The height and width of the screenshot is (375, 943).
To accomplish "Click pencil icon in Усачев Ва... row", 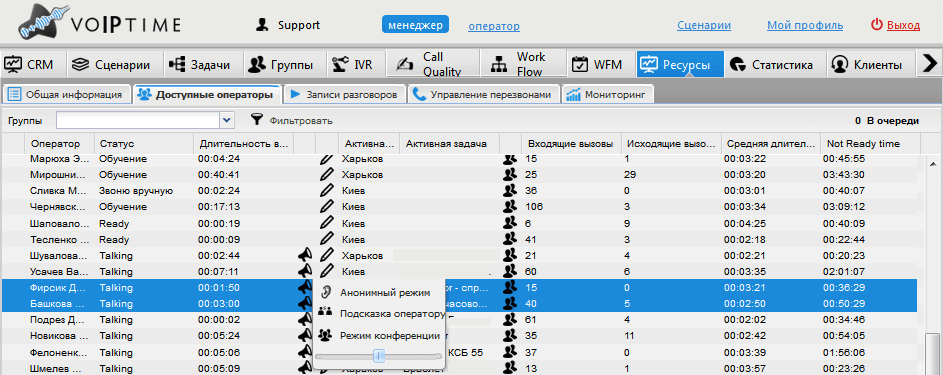I will pyautogui.click(x=326, y=271).
